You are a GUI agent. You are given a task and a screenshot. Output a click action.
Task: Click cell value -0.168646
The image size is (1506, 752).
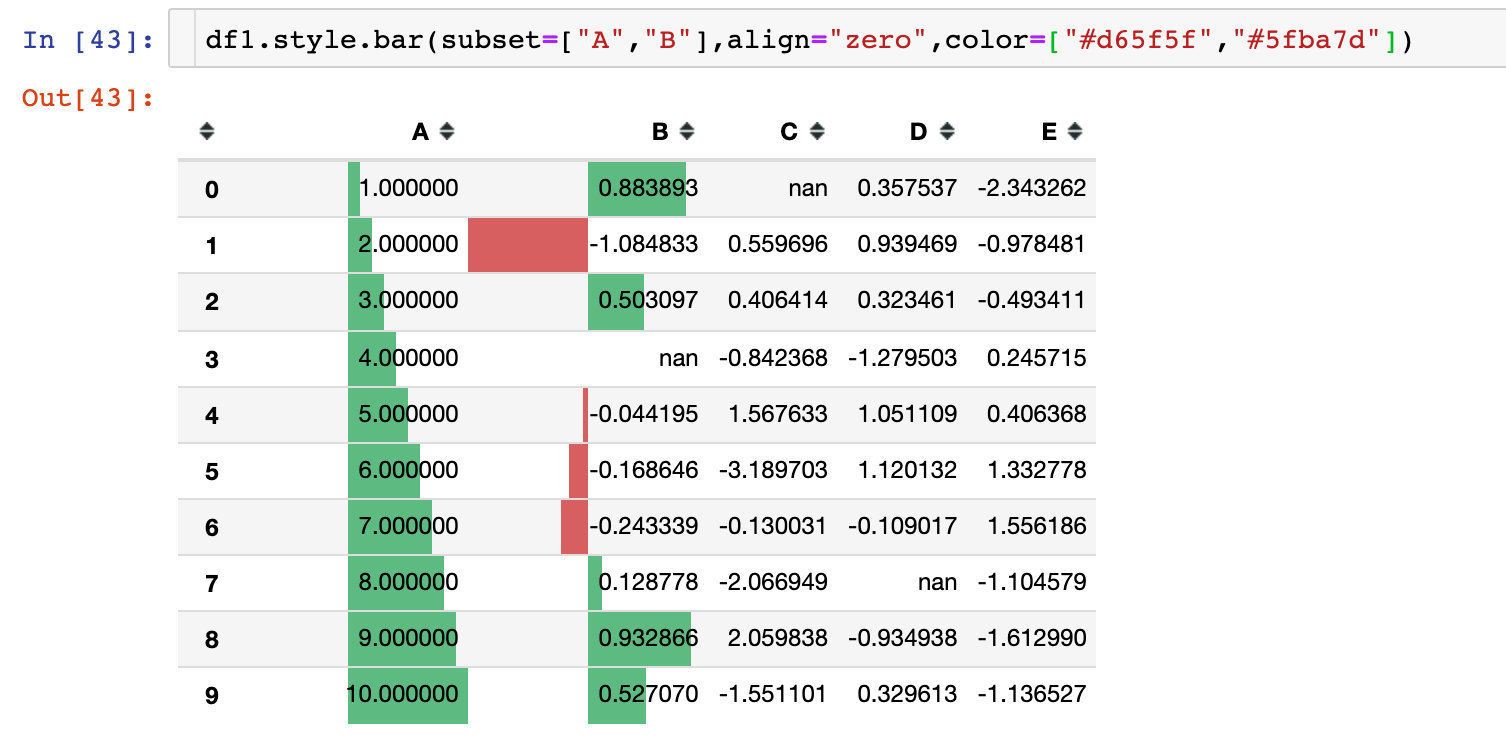coord(644,470)
